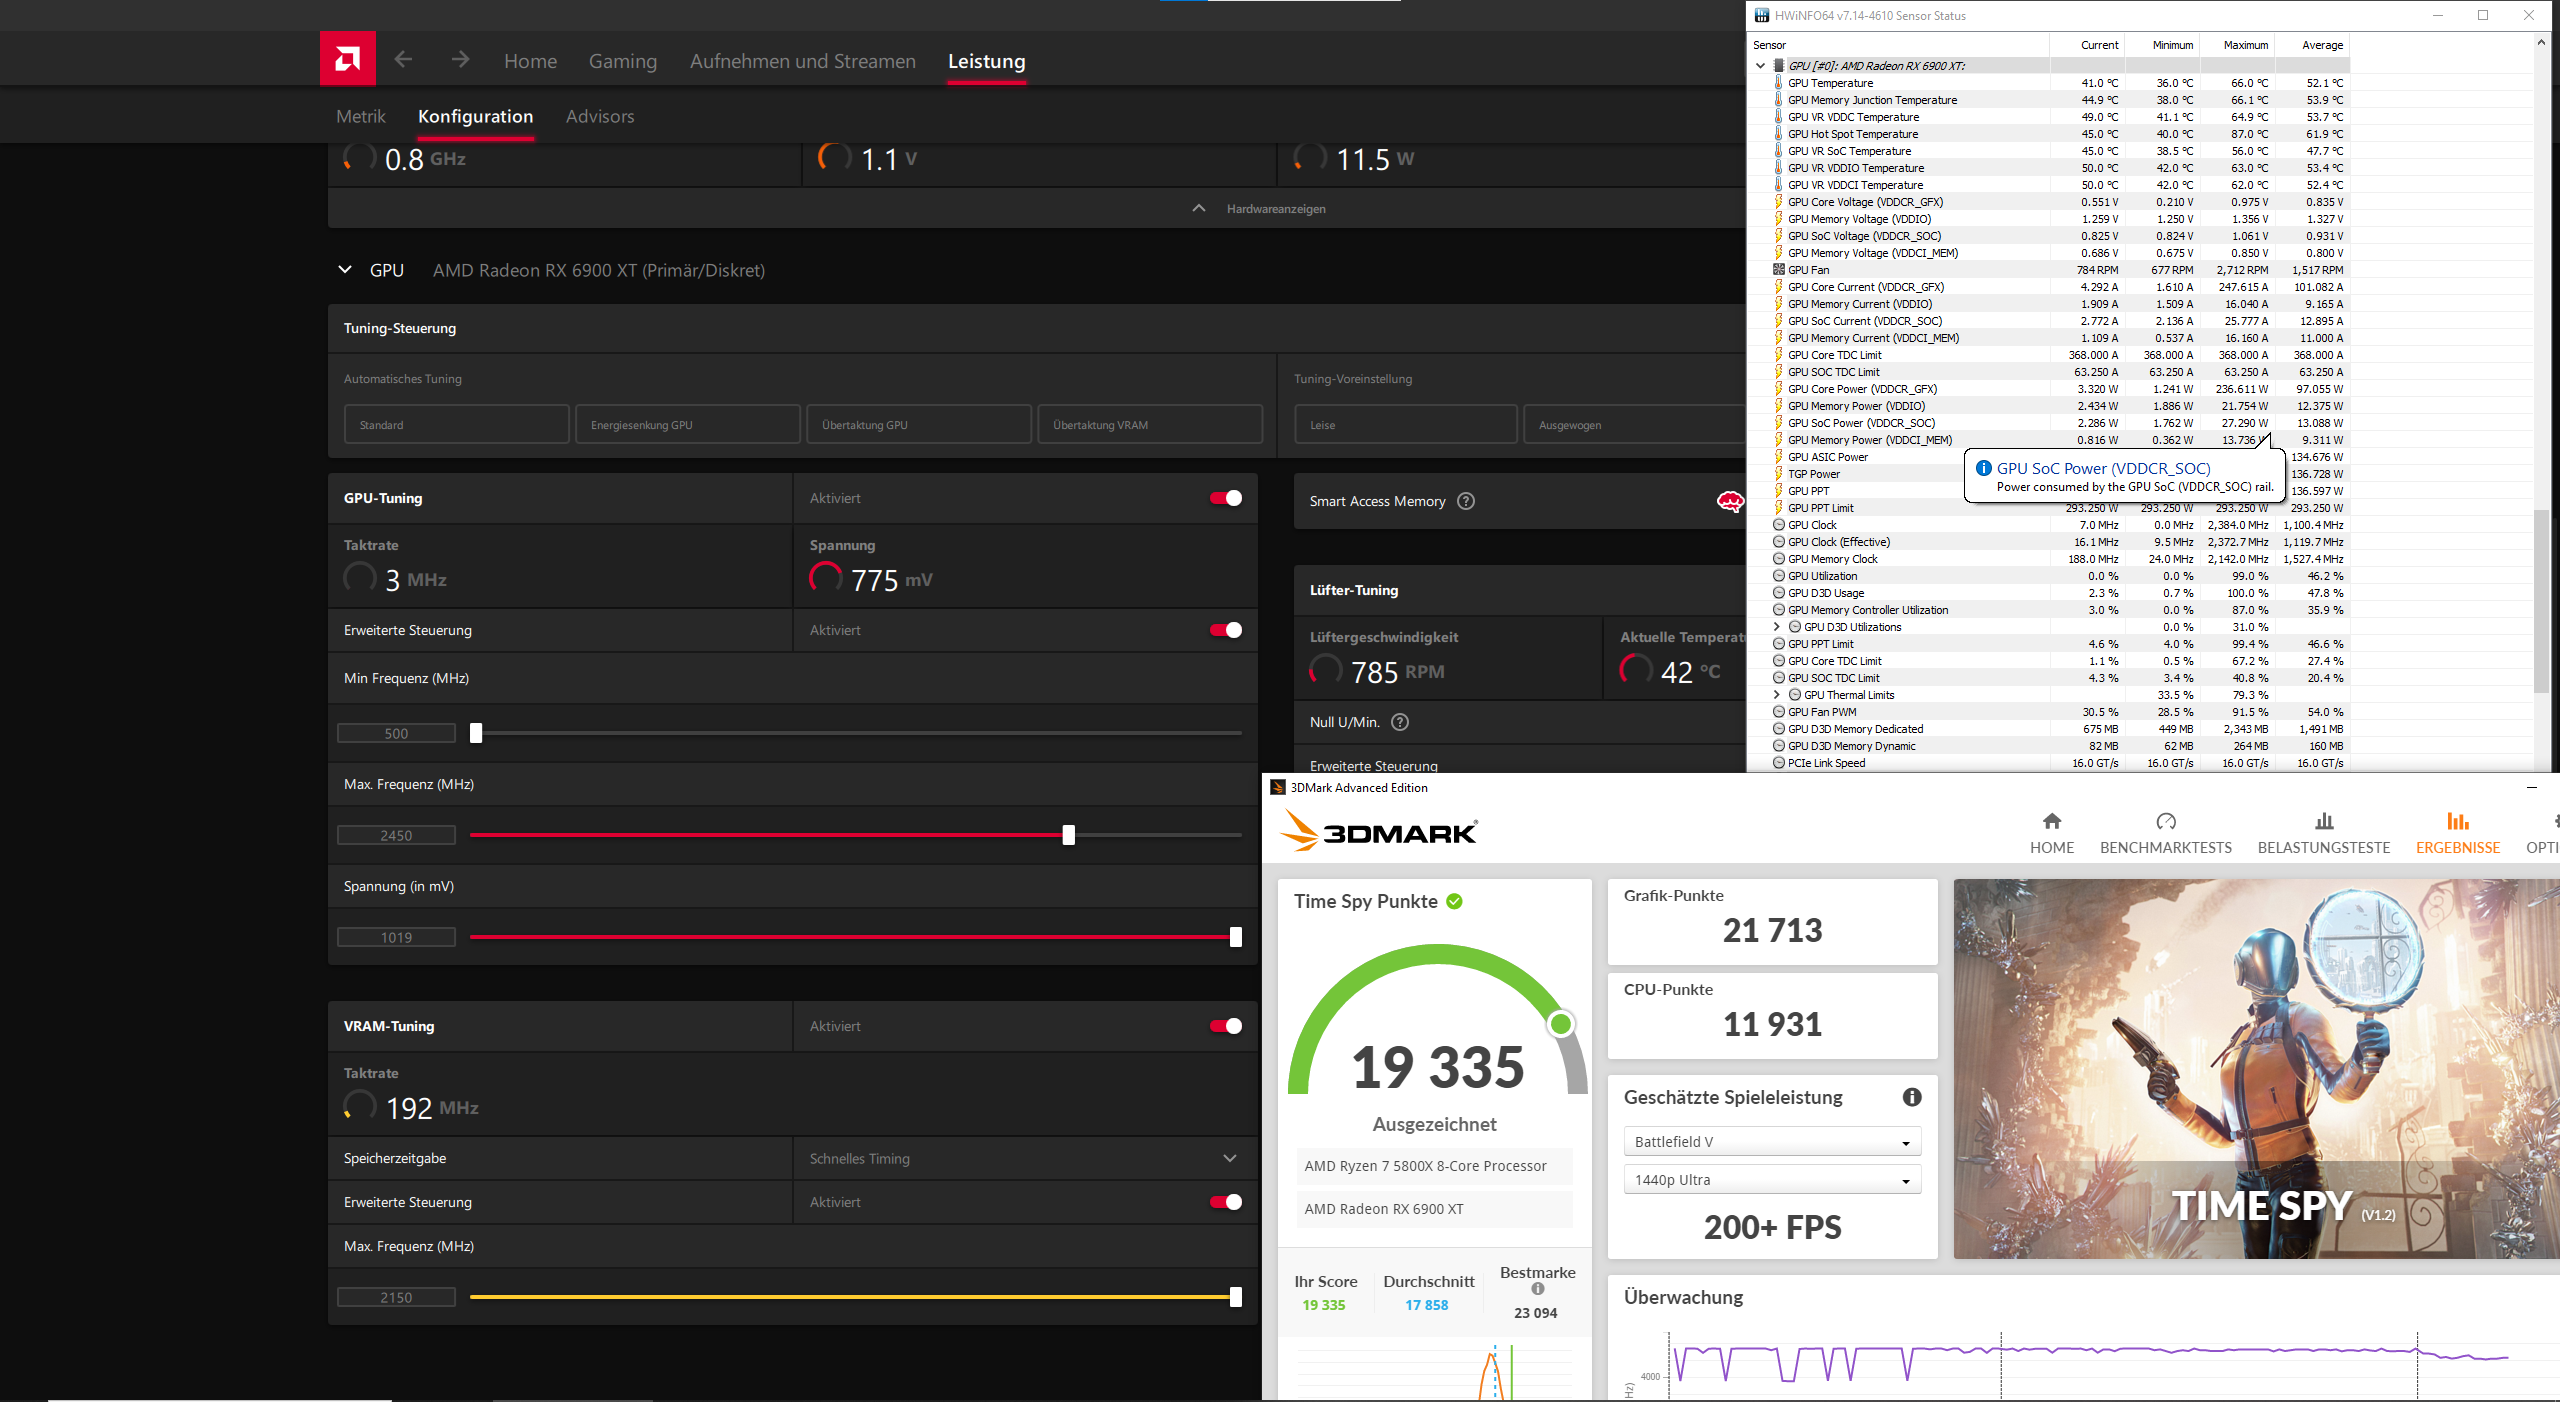Turn off the VRAM-Tuning toggle
This screenshot has height=1402, width=2560.
[1226, 1026]
